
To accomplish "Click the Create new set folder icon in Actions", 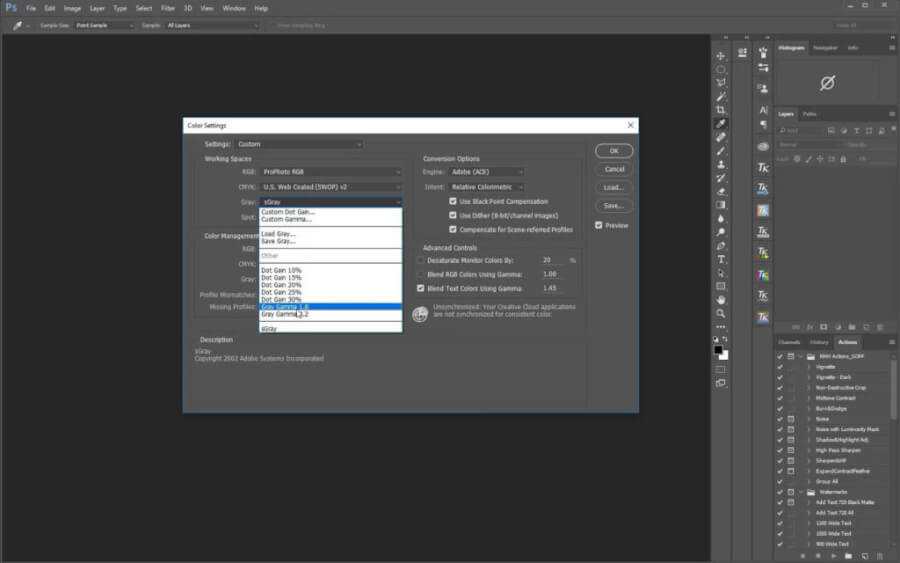I will coord(848,556).
